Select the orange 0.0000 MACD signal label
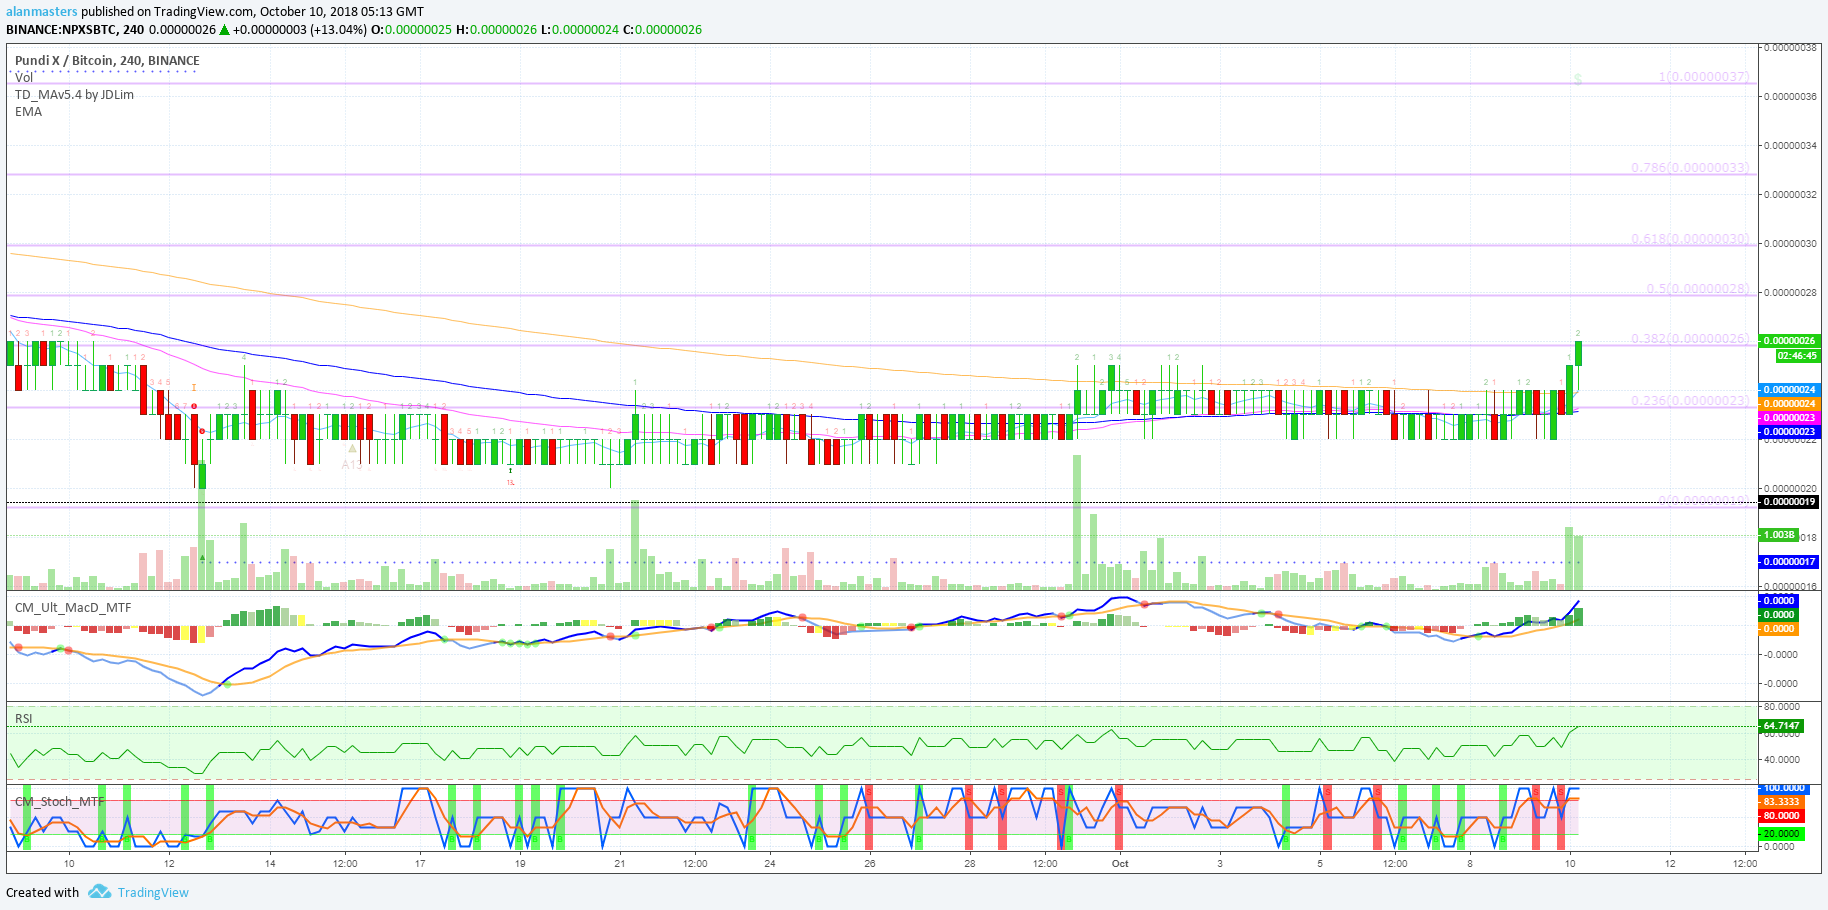This screenshot has height=910, width=1828. pos(1778,629)
